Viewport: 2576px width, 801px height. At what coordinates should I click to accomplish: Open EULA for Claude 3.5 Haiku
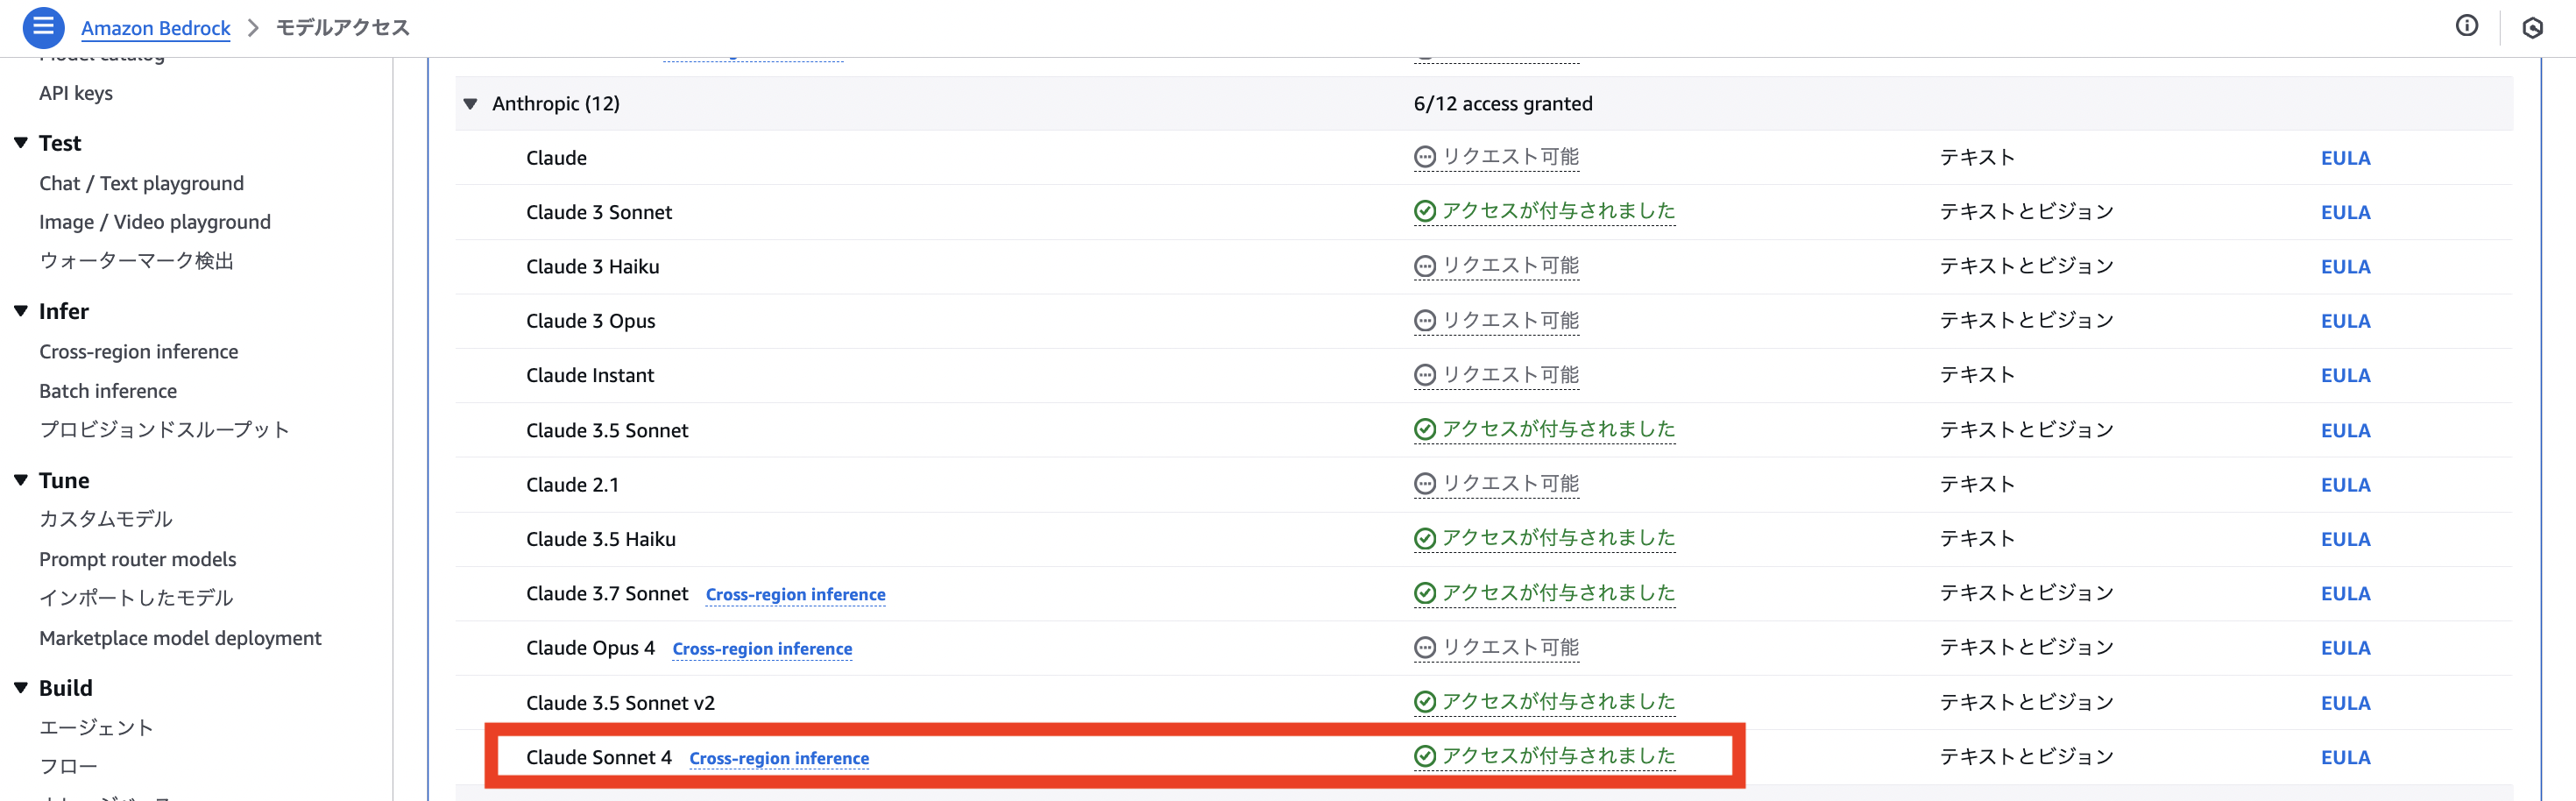point(2345,539)
